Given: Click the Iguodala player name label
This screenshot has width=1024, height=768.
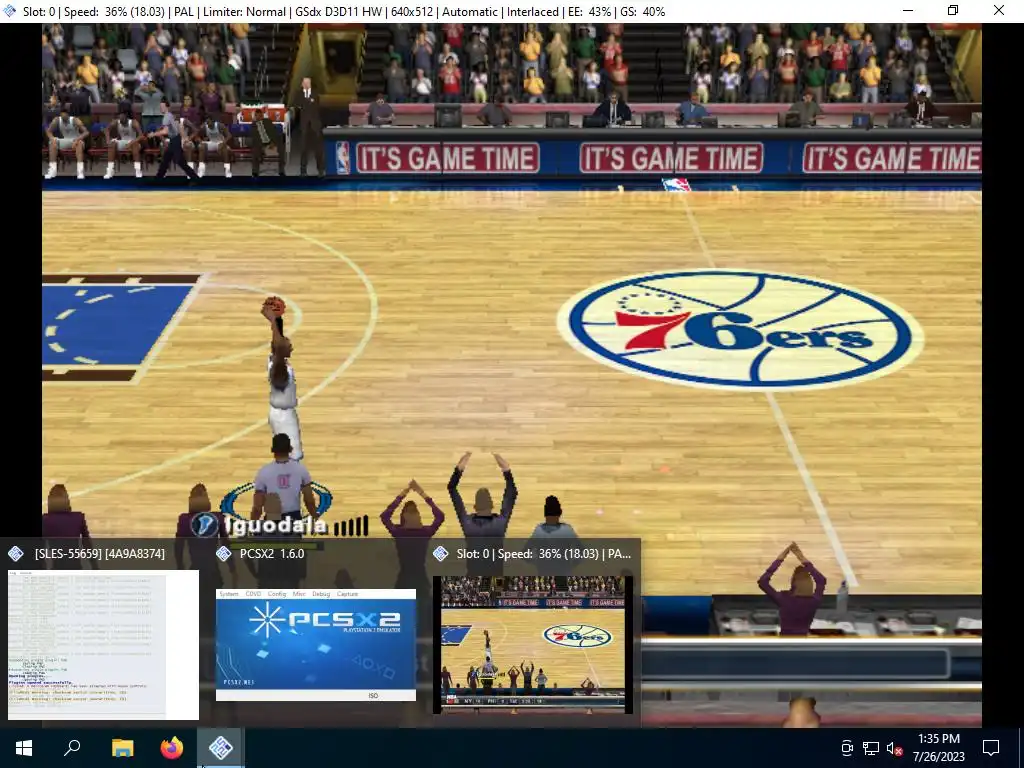Looking at the screenshot, I should 275,525.
